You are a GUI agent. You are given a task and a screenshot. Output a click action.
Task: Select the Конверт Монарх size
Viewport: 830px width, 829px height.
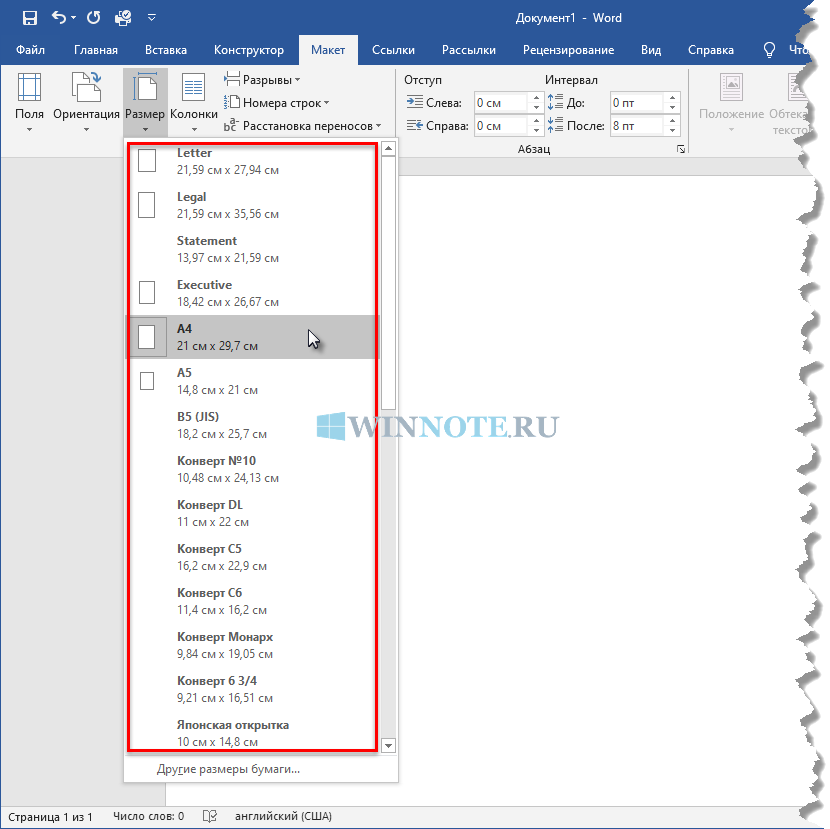click(253, 645)
